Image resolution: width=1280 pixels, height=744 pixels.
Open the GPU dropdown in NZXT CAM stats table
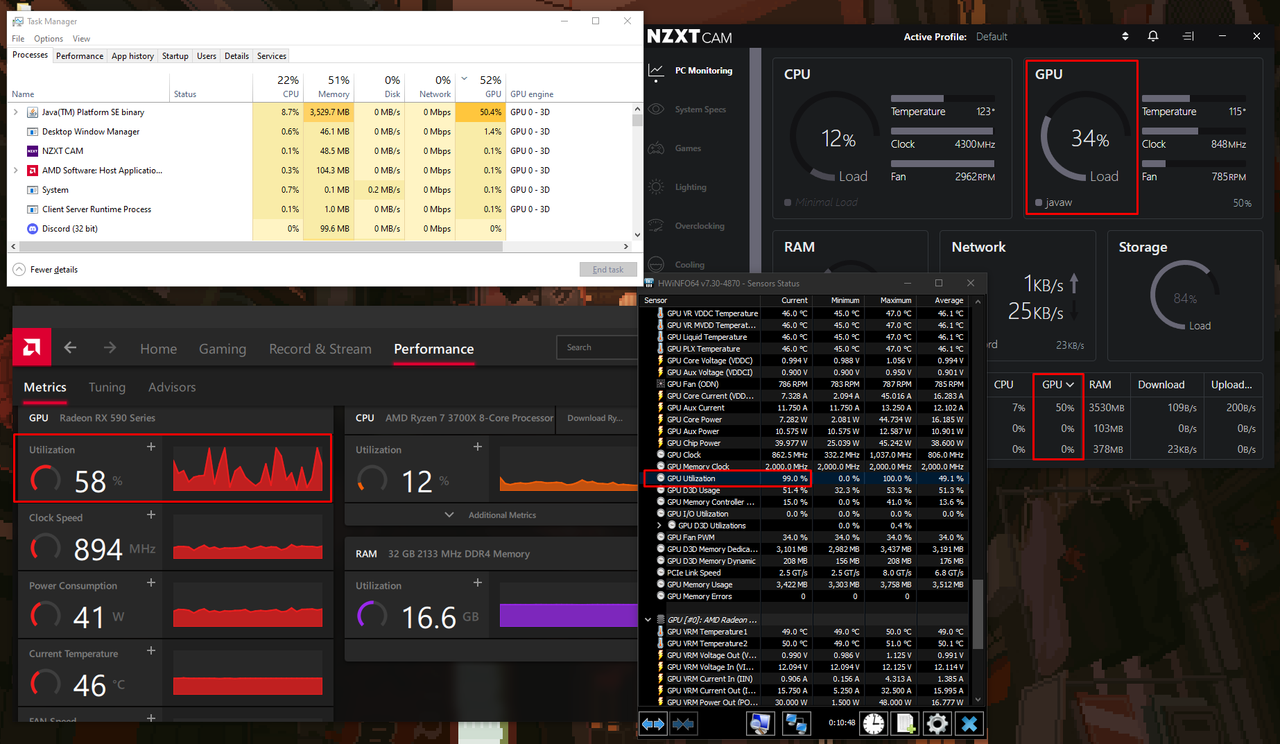[1058, 383]
